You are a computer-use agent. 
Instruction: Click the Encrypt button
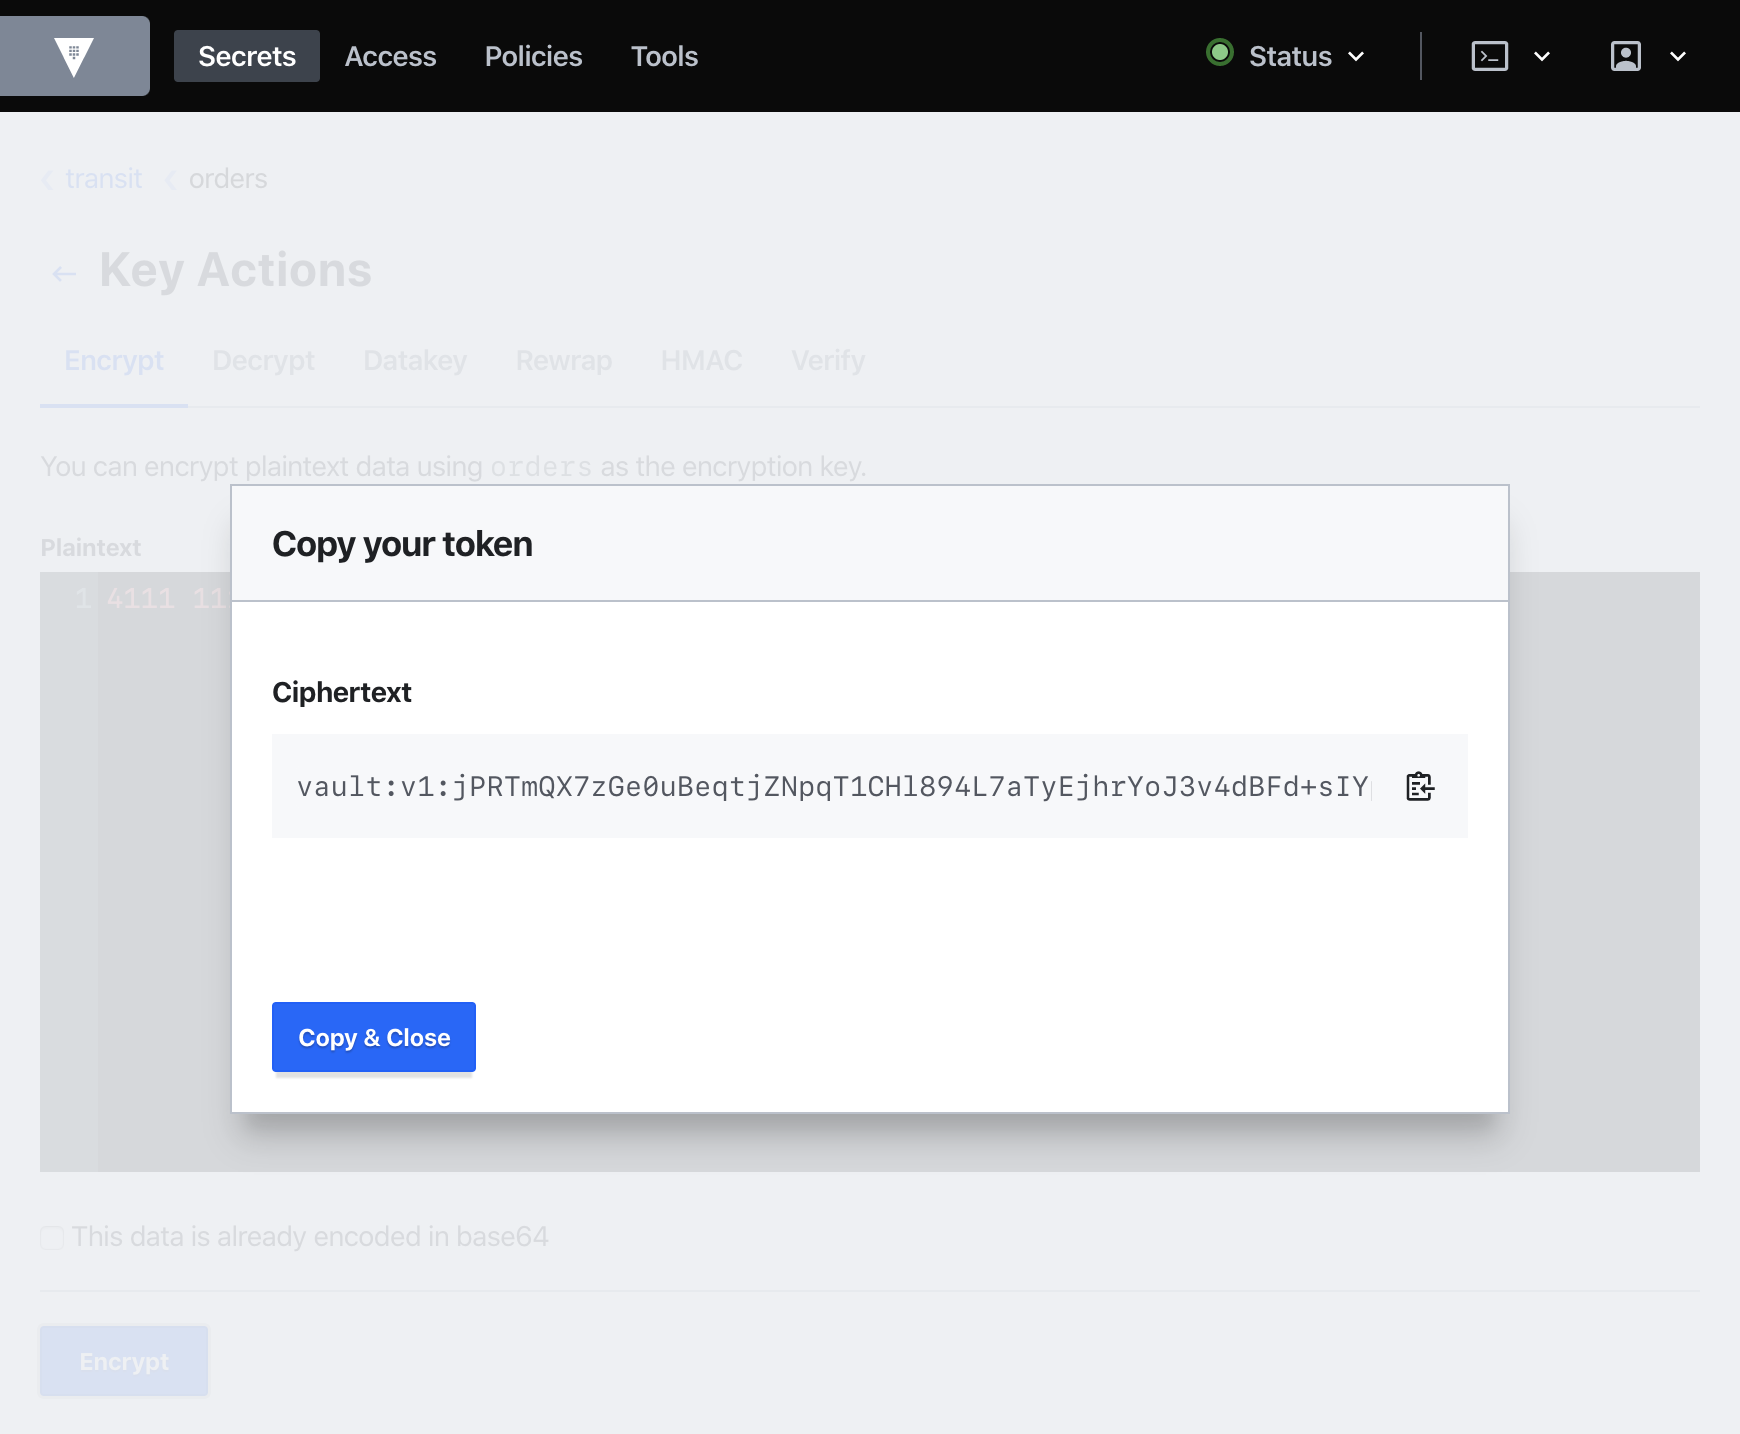pos(123,1360)
